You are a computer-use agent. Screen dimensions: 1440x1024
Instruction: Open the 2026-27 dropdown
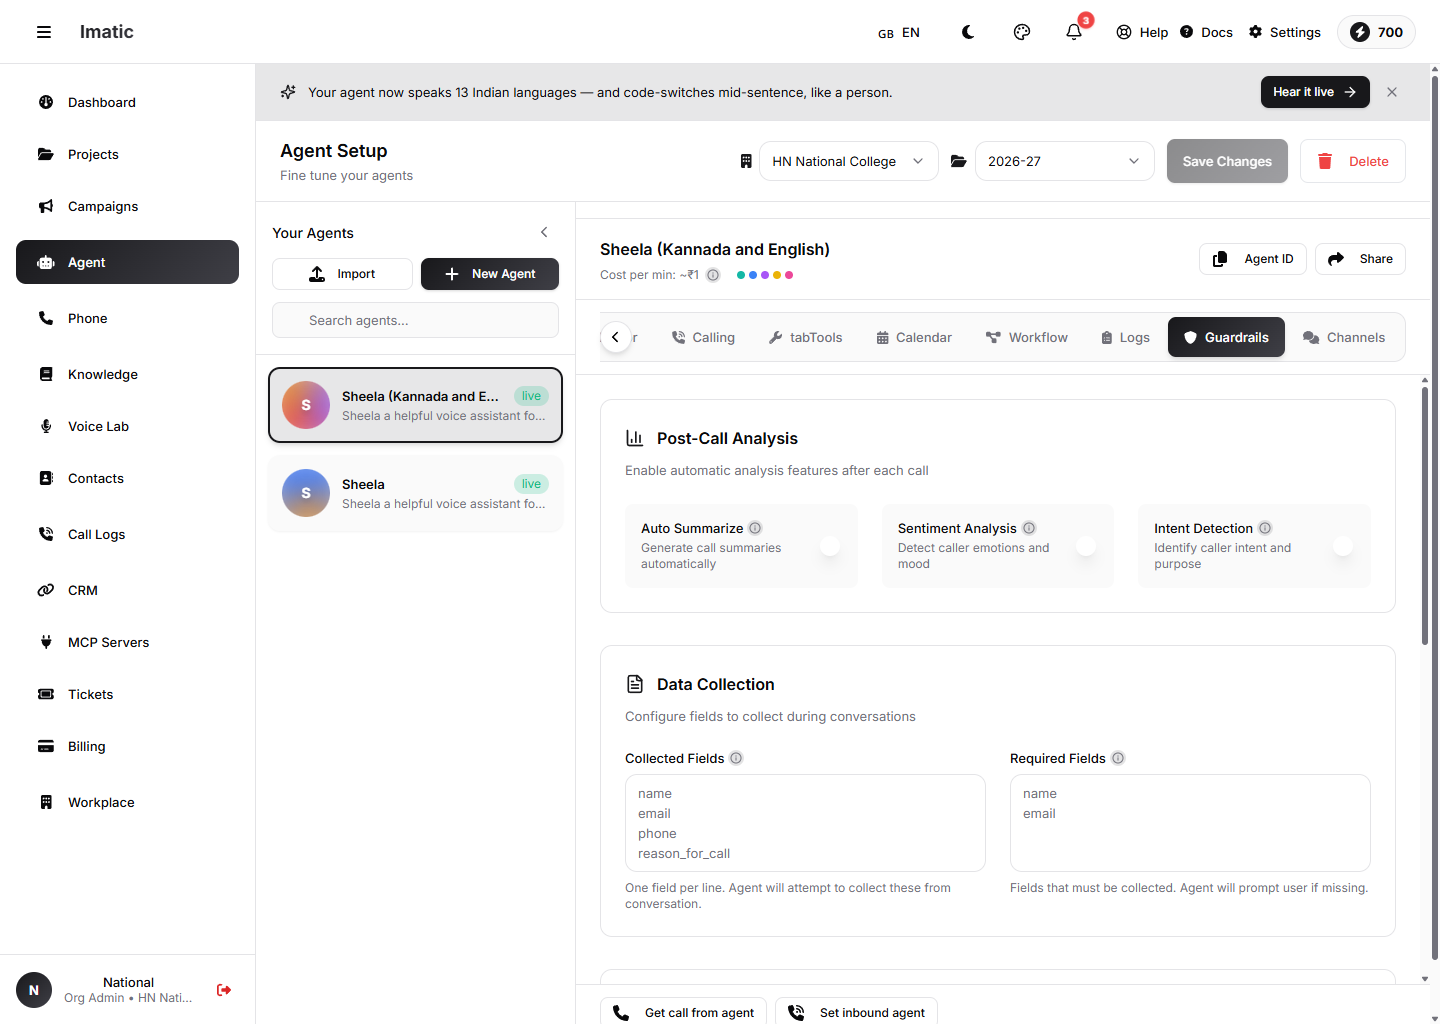click(x=1065, y=161)
